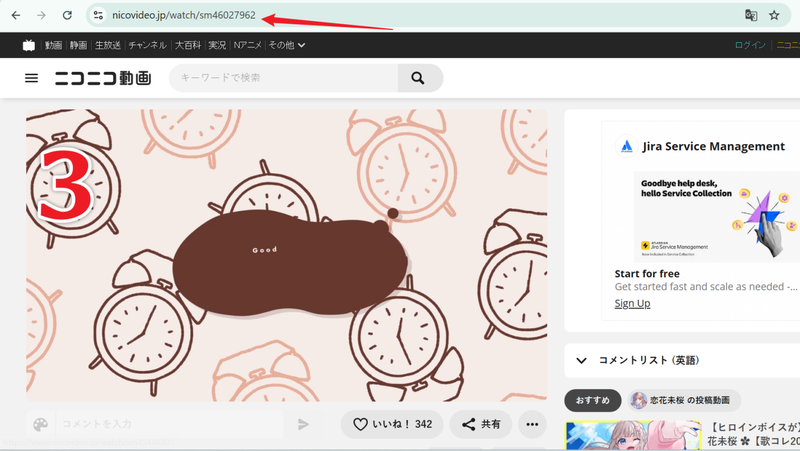Viewport: 800px width, 451px height.
Task: Click the Sign Up link
Action: tap(632, 304)
